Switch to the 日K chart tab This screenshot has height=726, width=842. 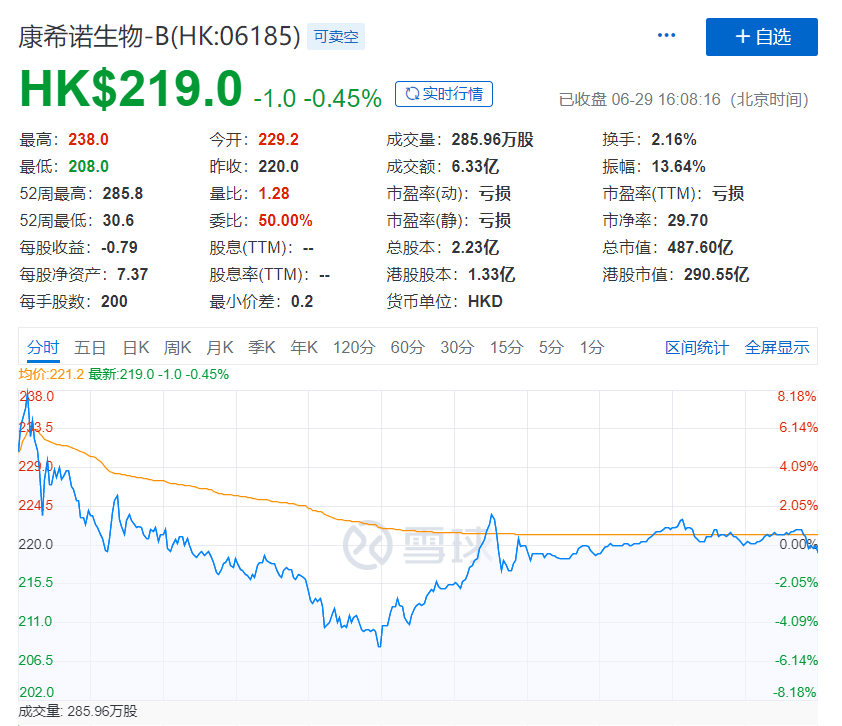[x=135, y=348]
